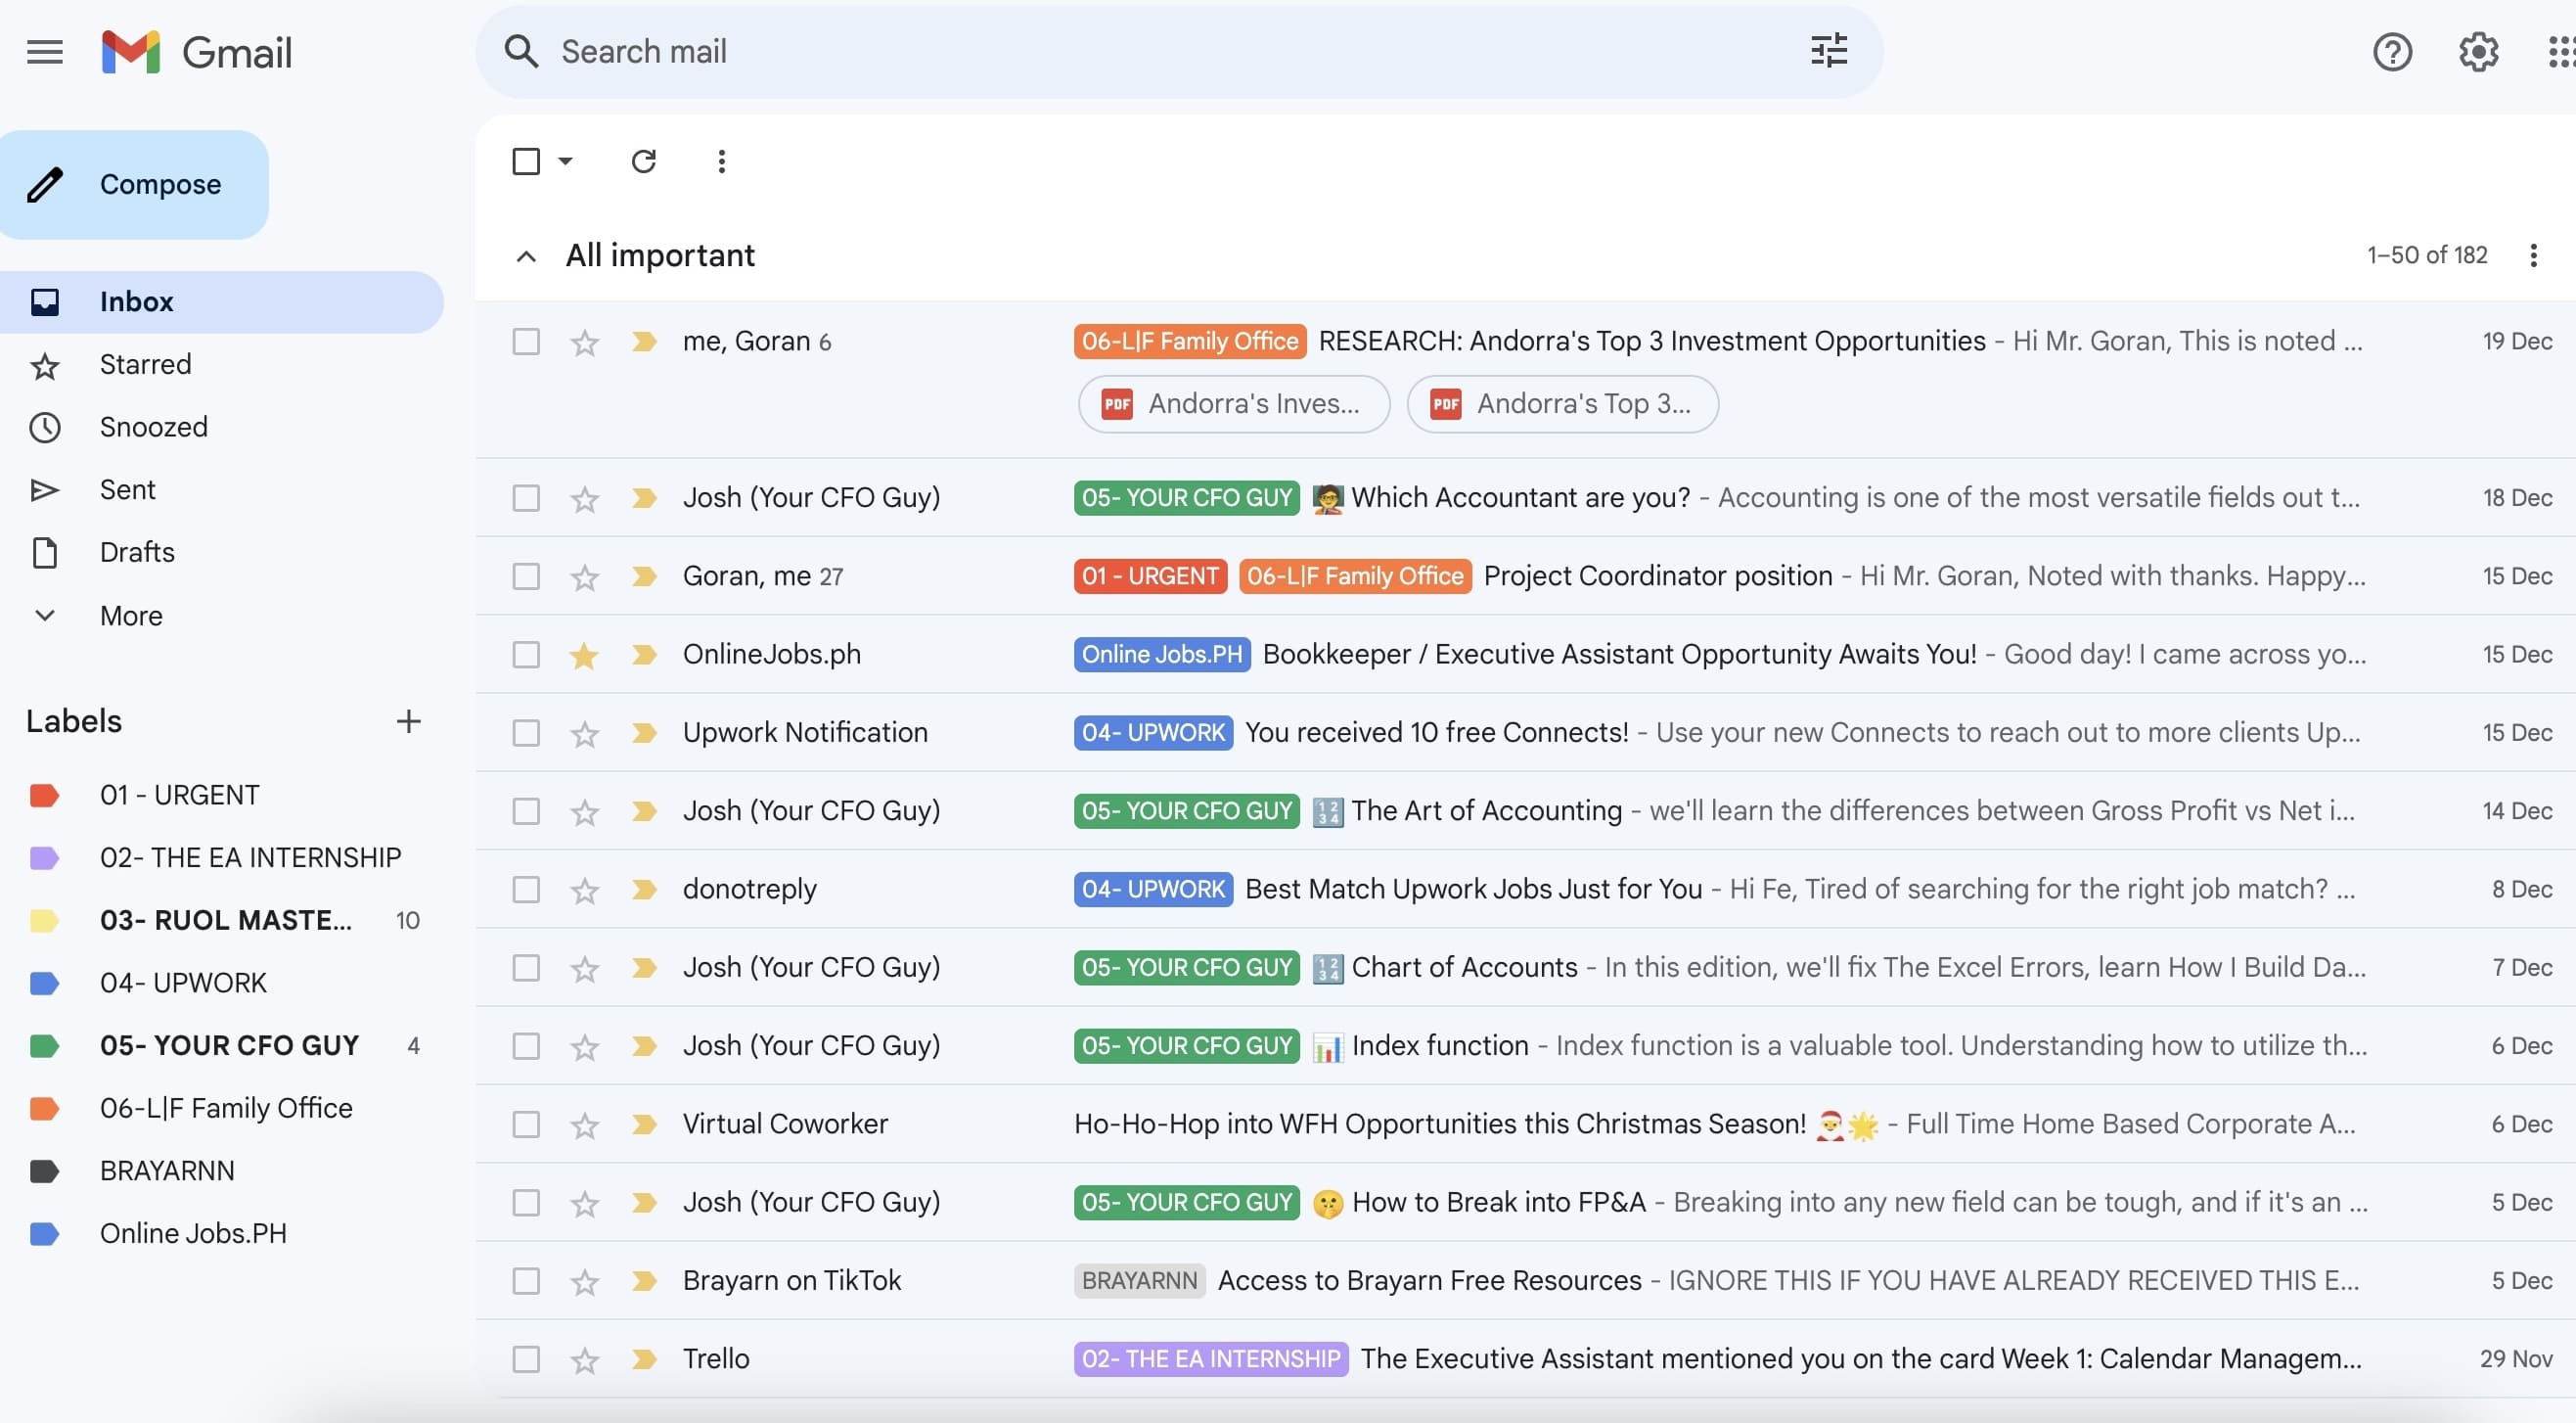Open All important section options menu
Image resolution: width=2576 pixels, height=1423 pixels.
click(2533, 255)
